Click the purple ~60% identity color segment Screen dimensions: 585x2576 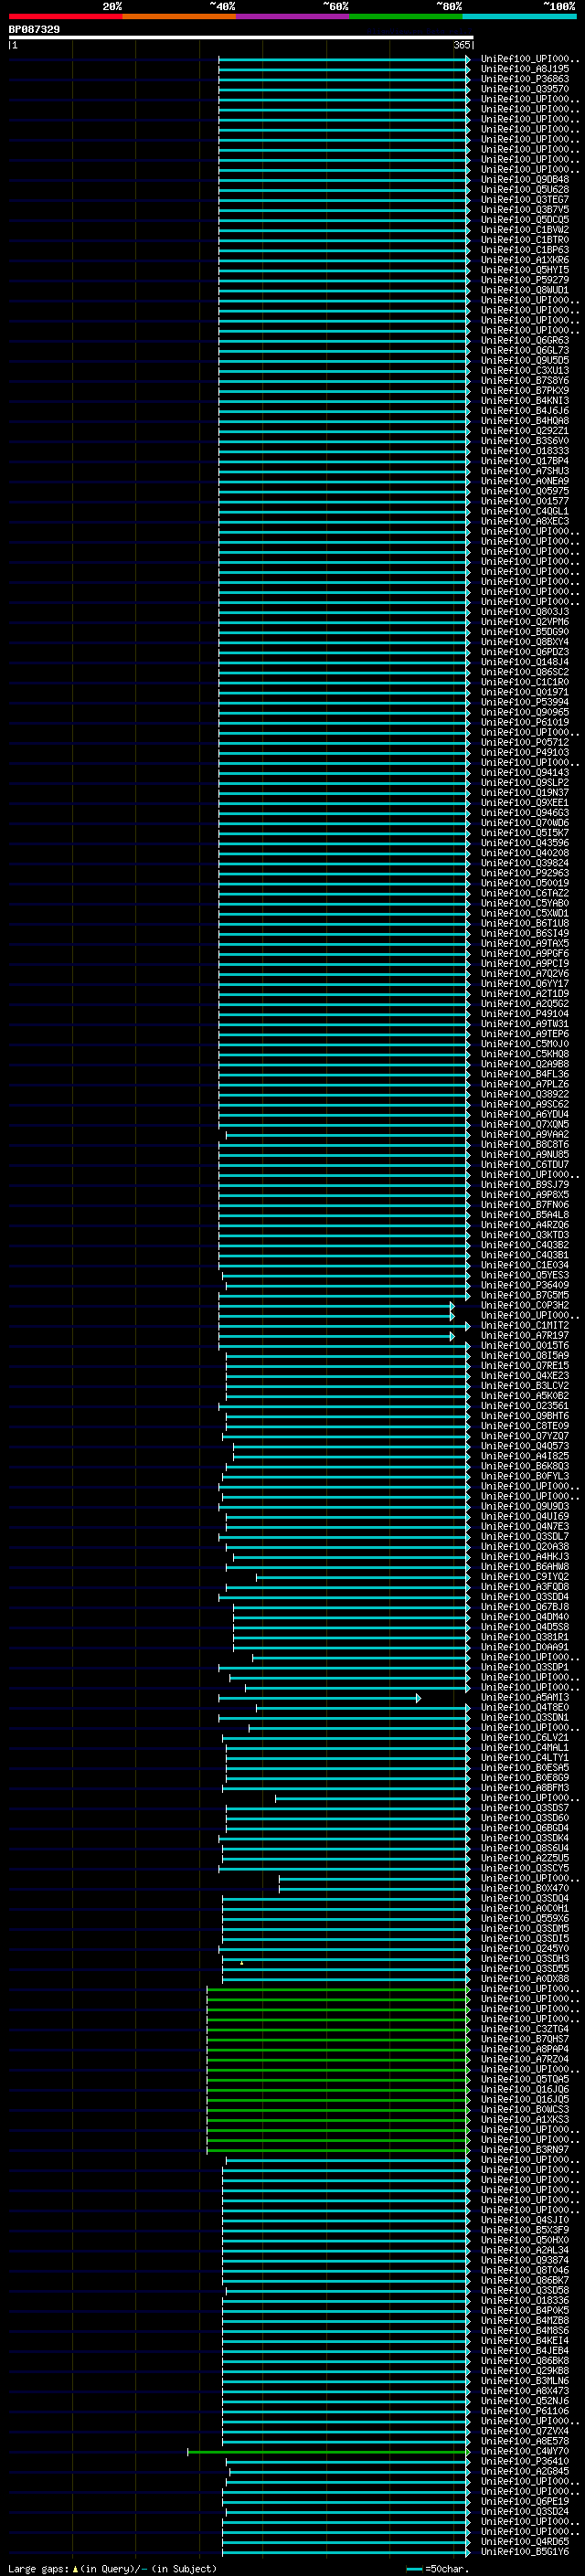[x=292, y=16]
